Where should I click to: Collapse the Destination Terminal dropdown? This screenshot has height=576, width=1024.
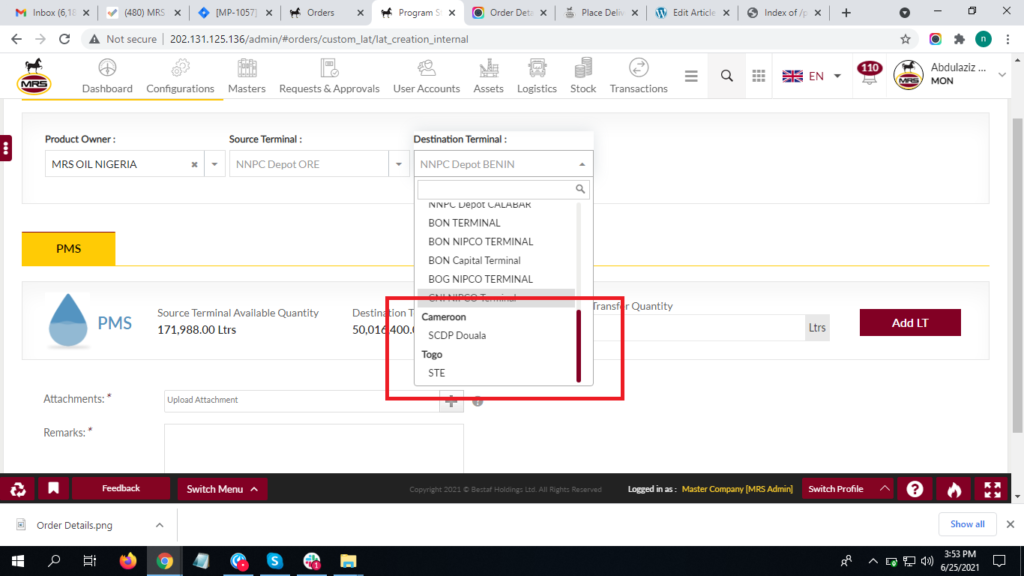pos(582,164)
